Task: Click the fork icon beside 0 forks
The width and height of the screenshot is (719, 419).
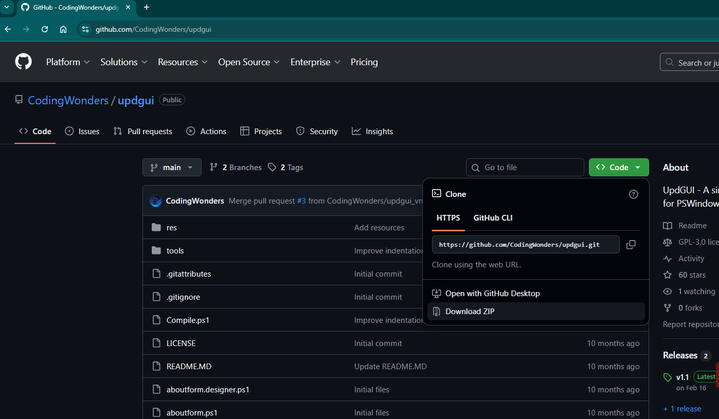Action: [x=667, y=308]
